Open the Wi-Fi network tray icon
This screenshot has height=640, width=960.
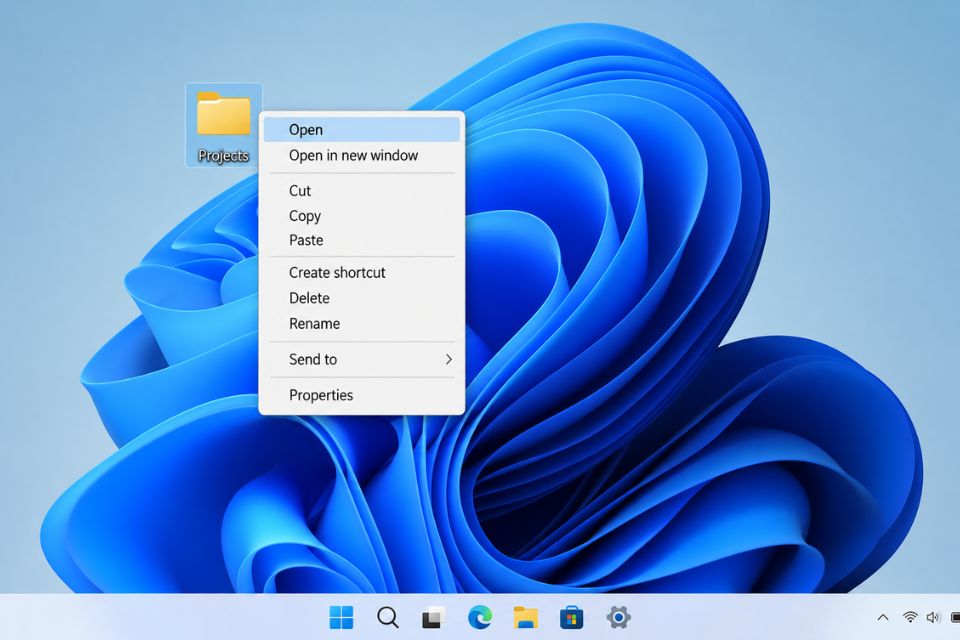pos(910,617)
